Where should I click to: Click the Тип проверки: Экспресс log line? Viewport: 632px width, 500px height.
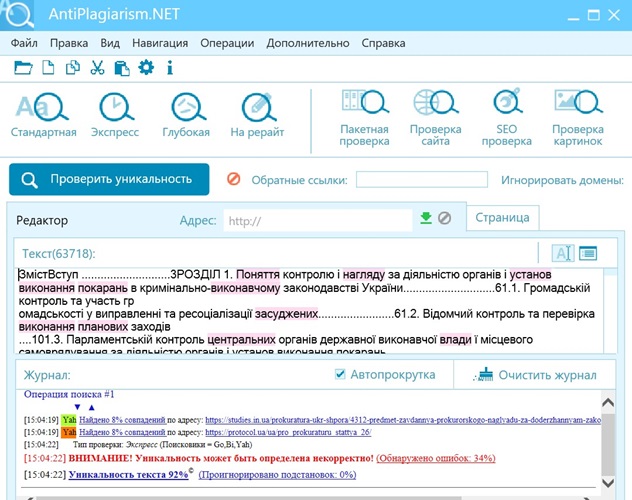(x=162, y=445)
